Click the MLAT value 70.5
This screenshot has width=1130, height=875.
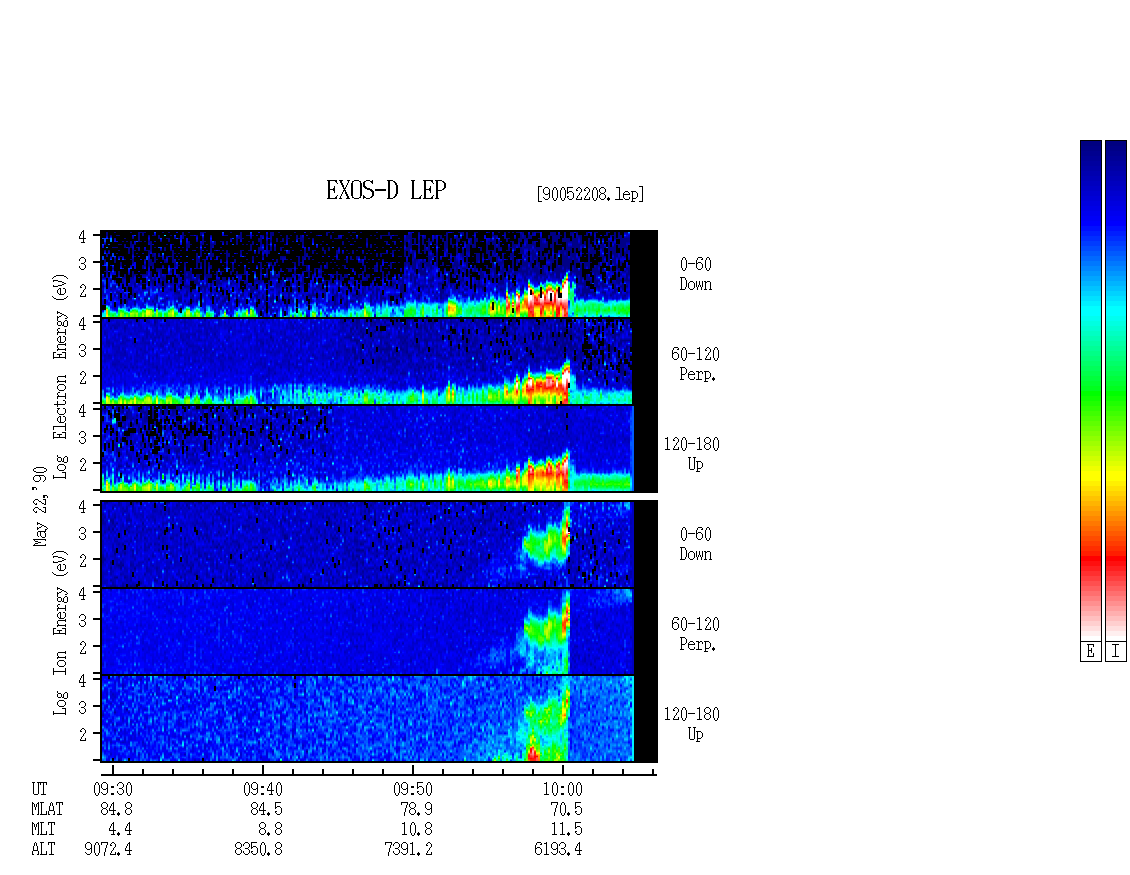click(x=566, y=809)
